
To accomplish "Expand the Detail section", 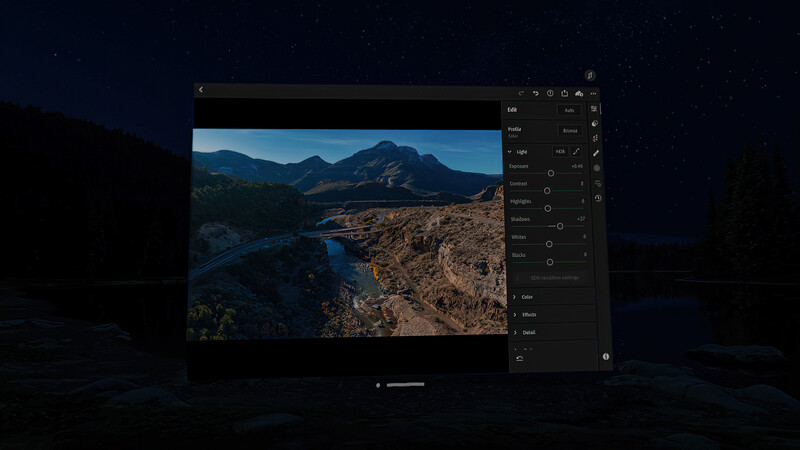I will (554, 333).
